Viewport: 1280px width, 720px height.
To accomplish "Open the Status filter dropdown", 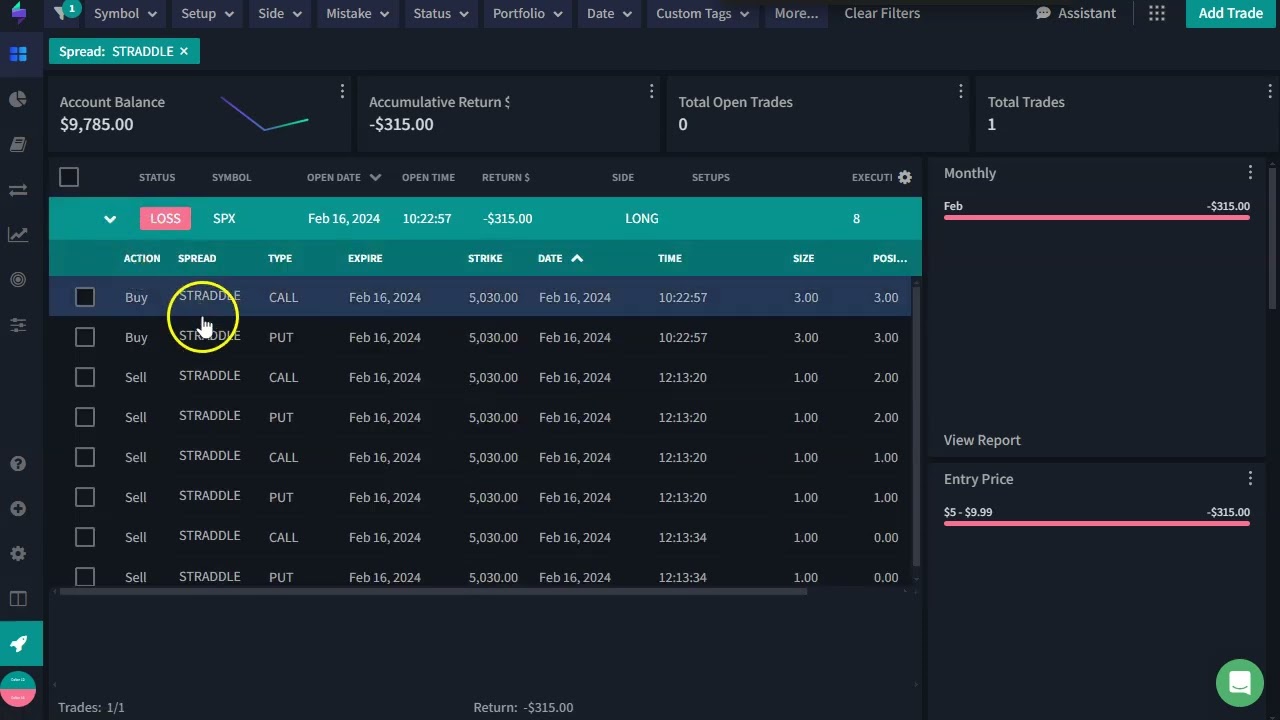I will [441, 13].
